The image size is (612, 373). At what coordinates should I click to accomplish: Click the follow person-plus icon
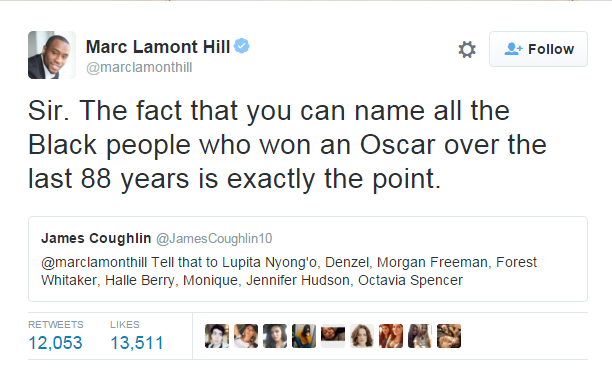point(513,49)
